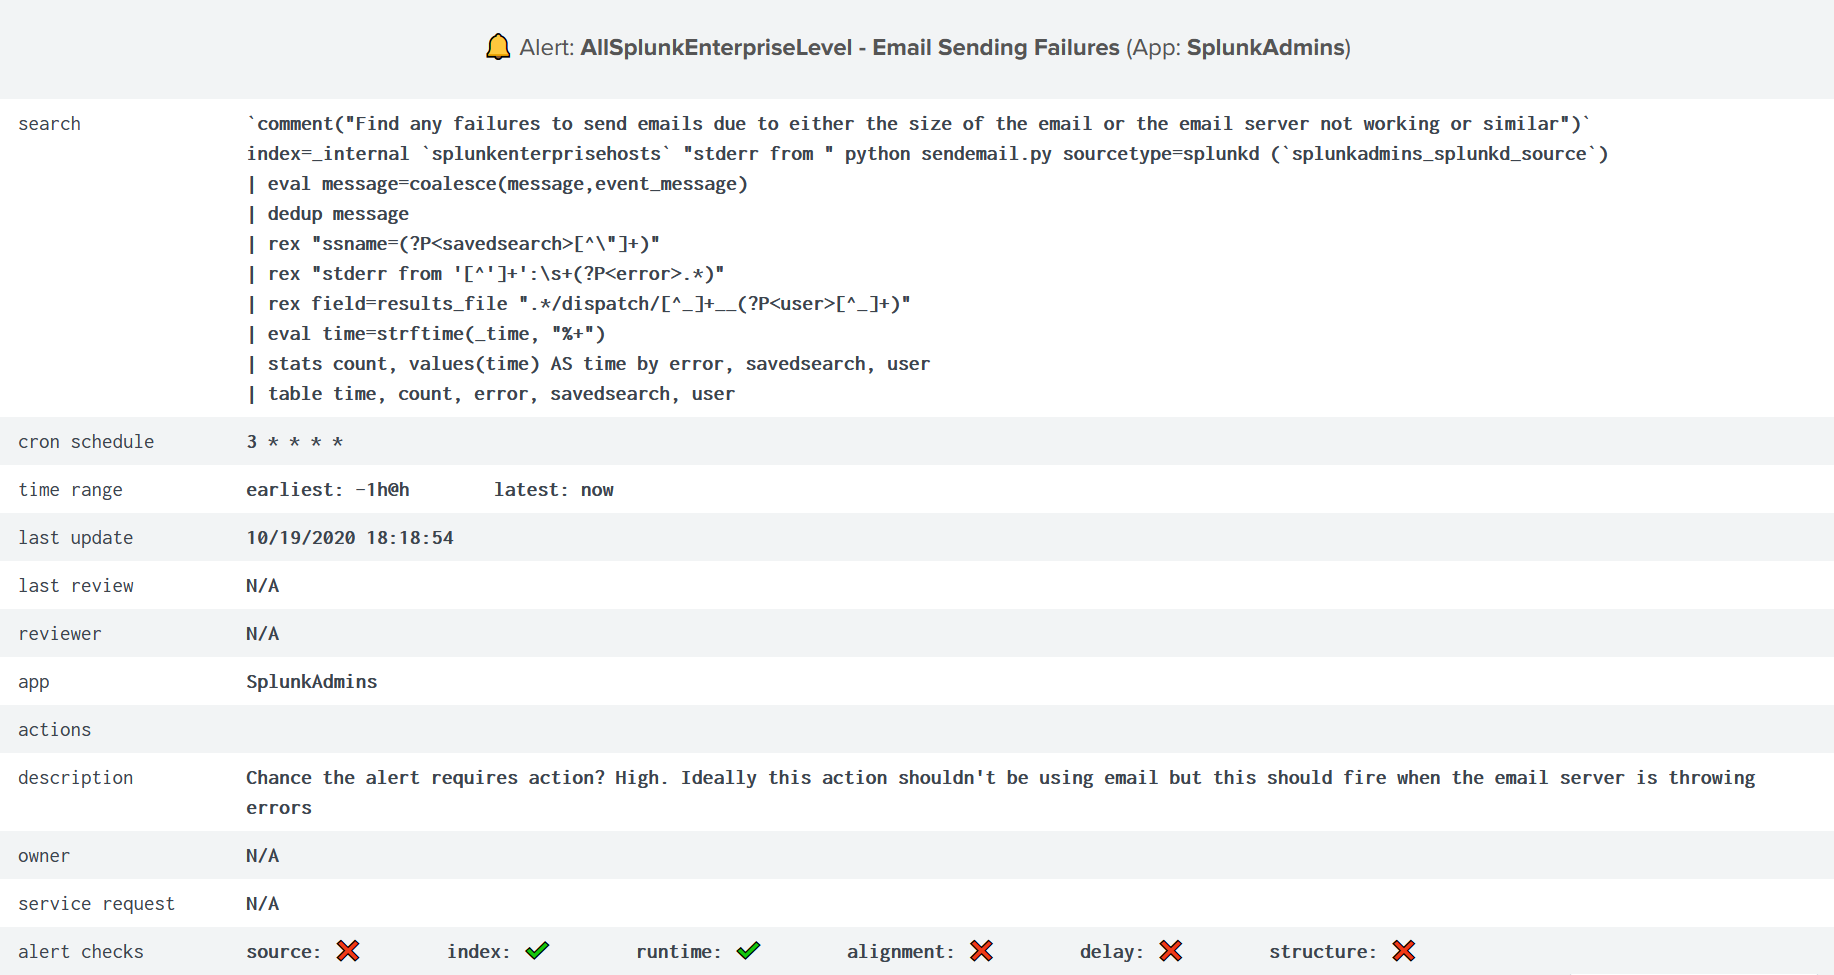The image size is (1834, 975).
Task: Click the alert bell icon in the header
Action: point(498,47)
